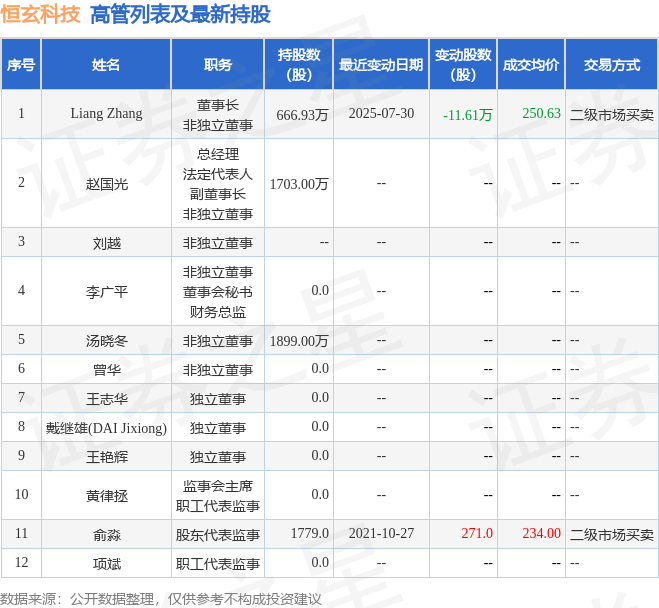Click the name 黄律拯
This screenshot has height=608, width=659.
[107, 496]
